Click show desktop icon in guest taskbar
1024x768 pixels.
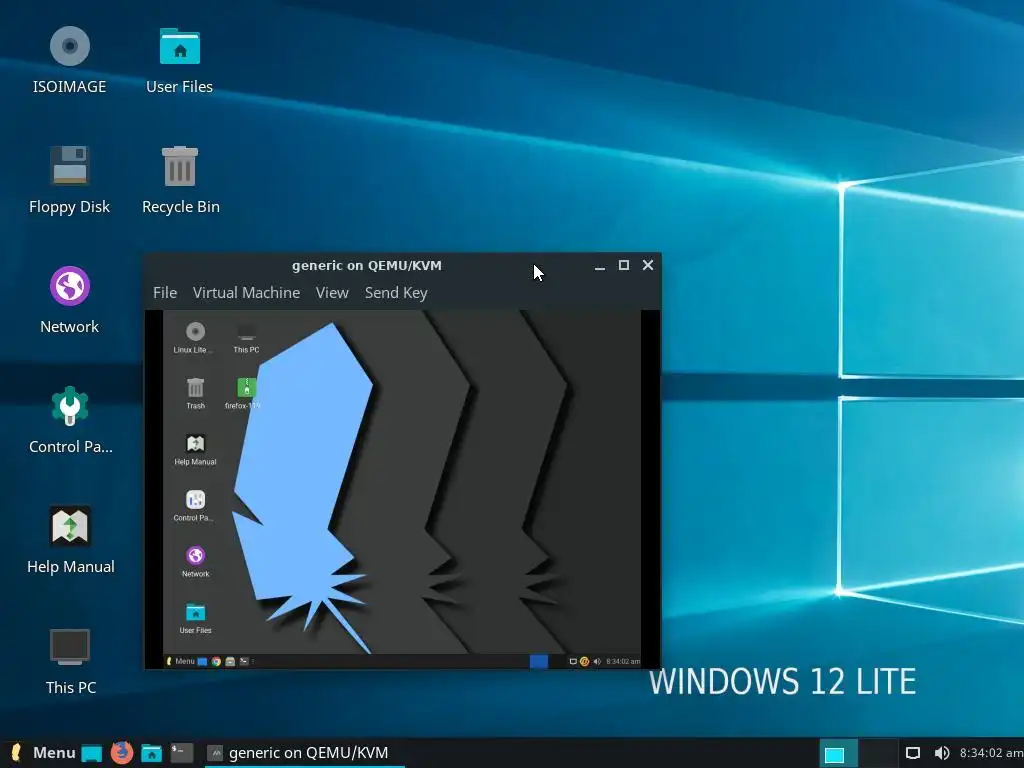(202, 662)
